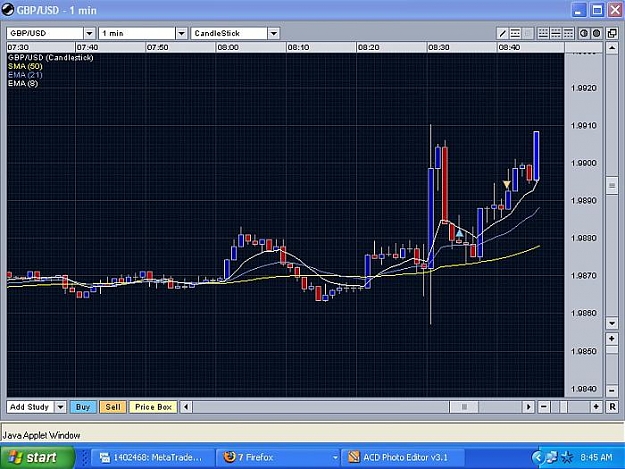
Task: Open the GBP/USD symbol dropdown
Action: [89, 33]
